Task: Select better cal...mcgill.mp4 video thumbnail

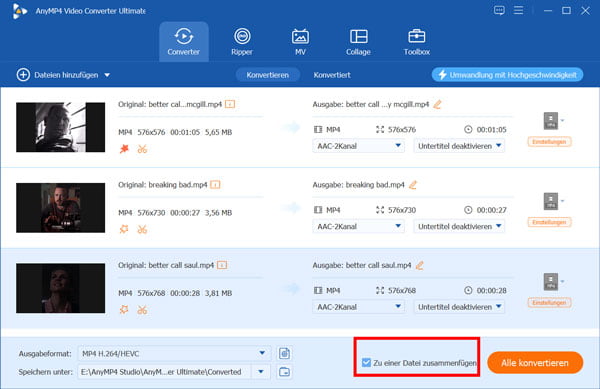Action: click(60, 127)
